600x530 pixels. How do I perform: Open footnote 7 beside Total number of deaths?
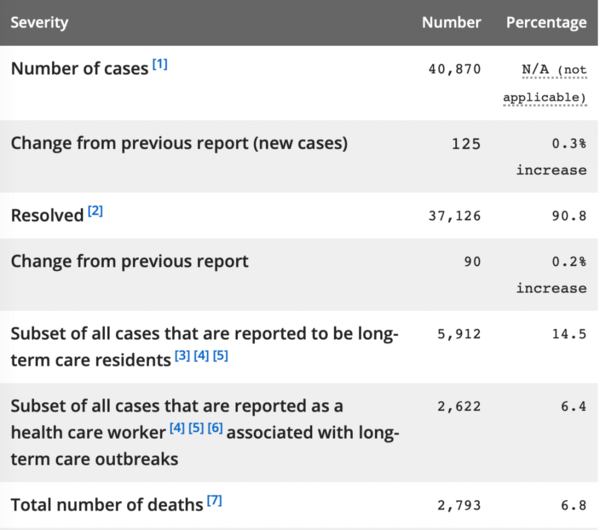coord(214,499)
